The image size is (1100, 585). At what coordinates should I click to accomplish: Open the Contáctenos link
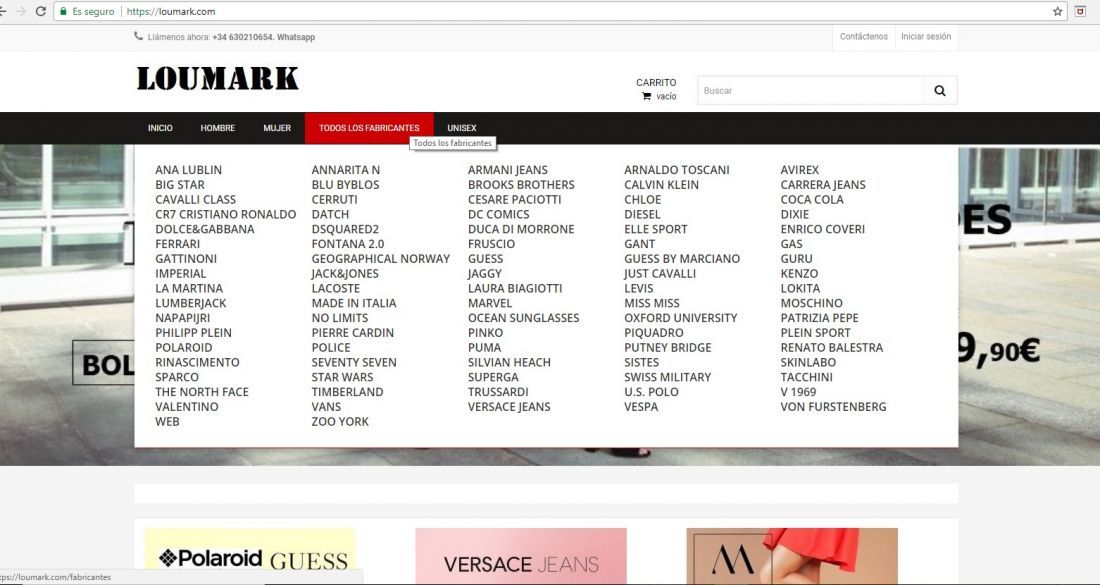point(864,36)
